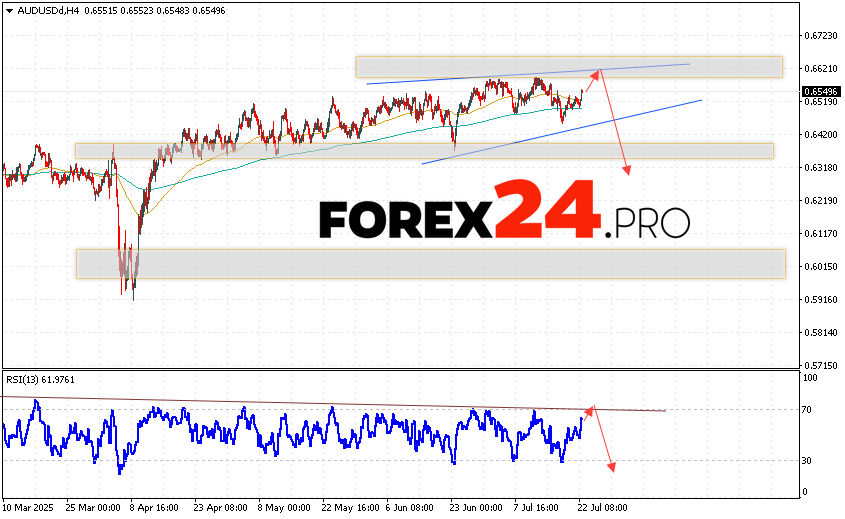Click the 0.67230 price axis label
This screenshot has width=845, height=519.
pyautogui.click(x=819, y=35)
